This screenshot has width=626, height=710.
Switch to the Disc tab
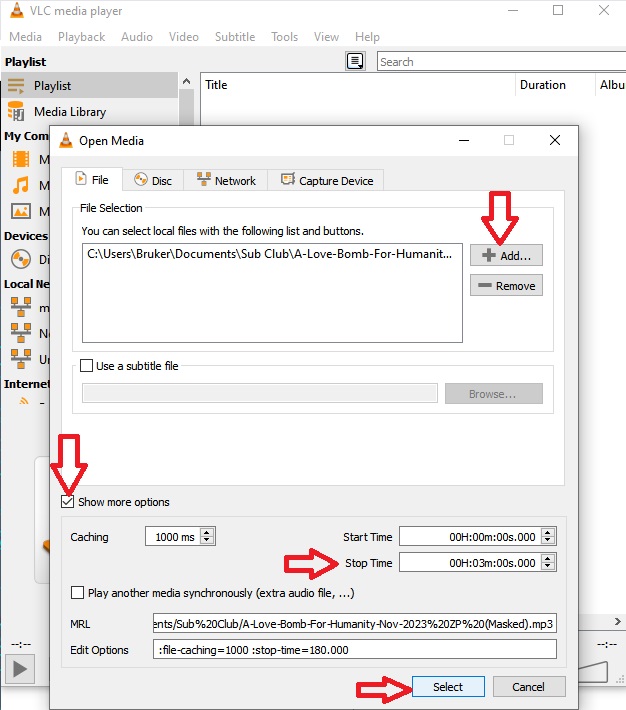(x=153, y=180)
